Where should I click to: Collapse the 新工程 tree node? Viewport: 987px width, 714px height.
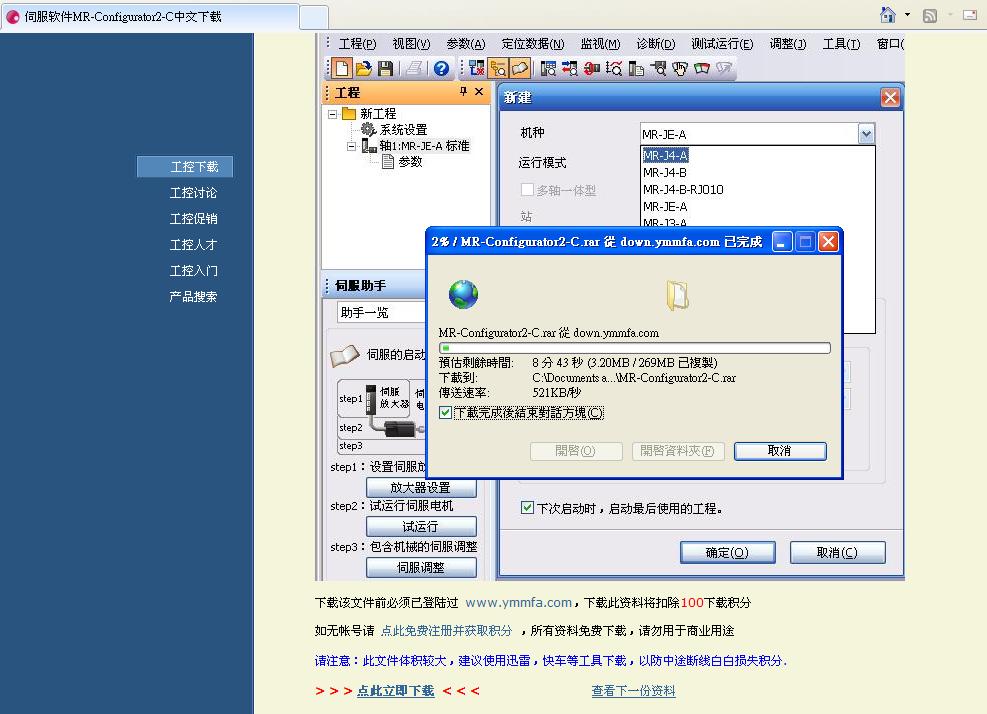tap(333, 114)
